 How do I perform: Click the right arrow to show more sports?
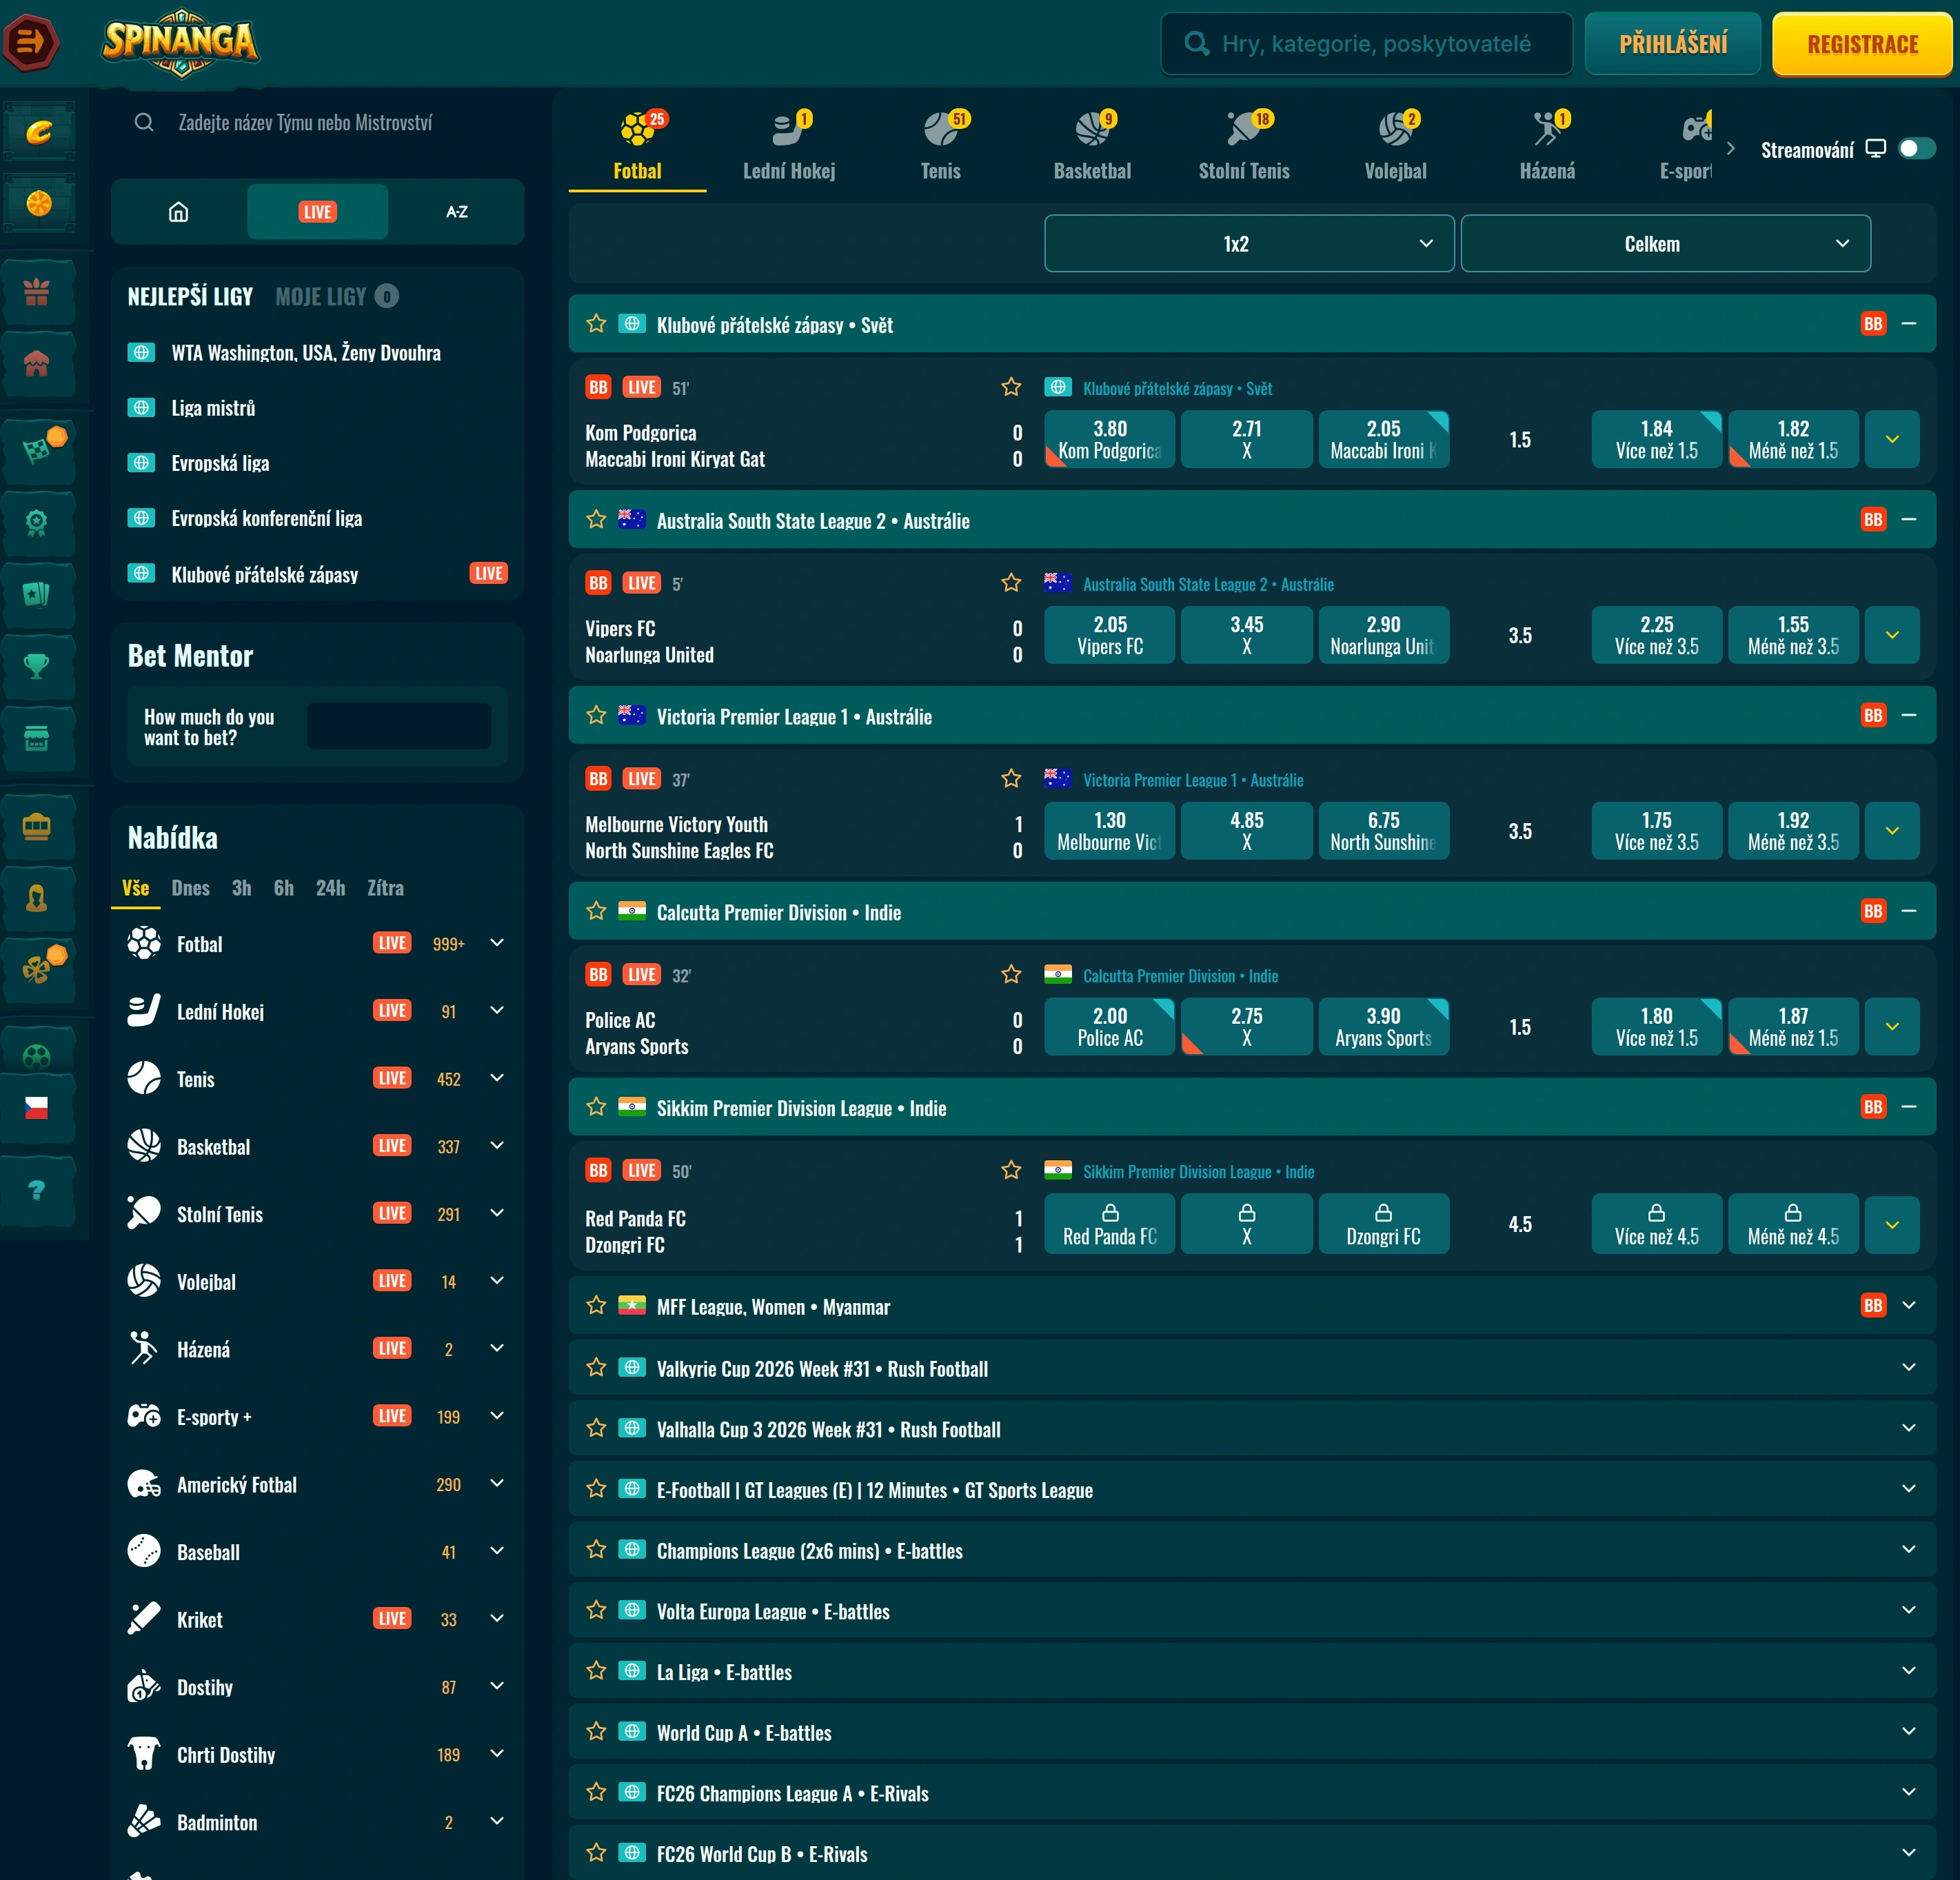click(x=1731, y=149)
